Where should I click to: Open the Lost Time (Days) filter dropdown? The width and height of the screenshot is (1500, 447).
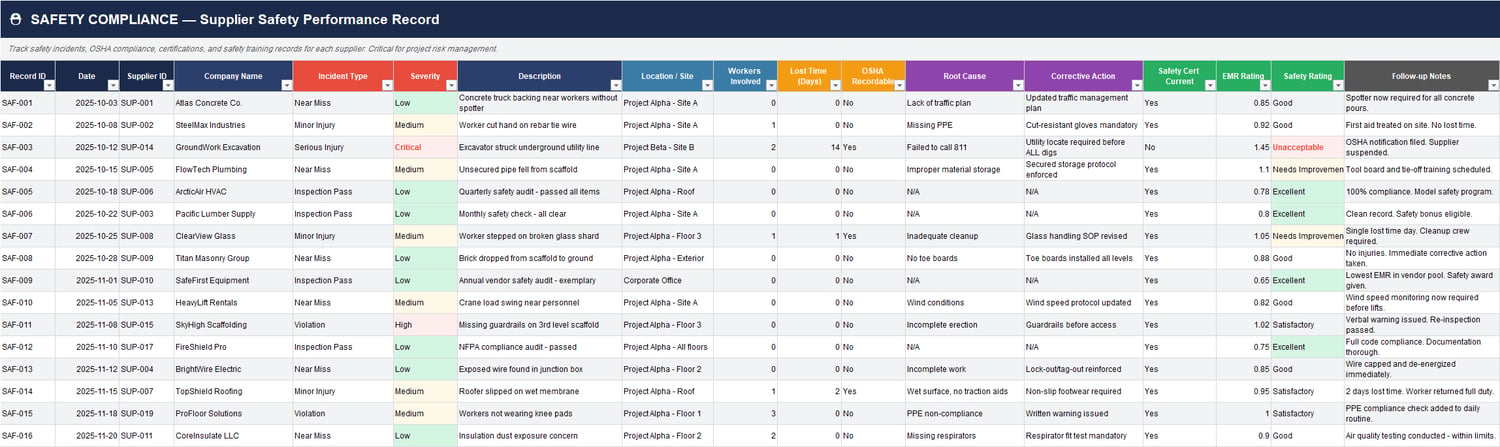click(834, 86)
